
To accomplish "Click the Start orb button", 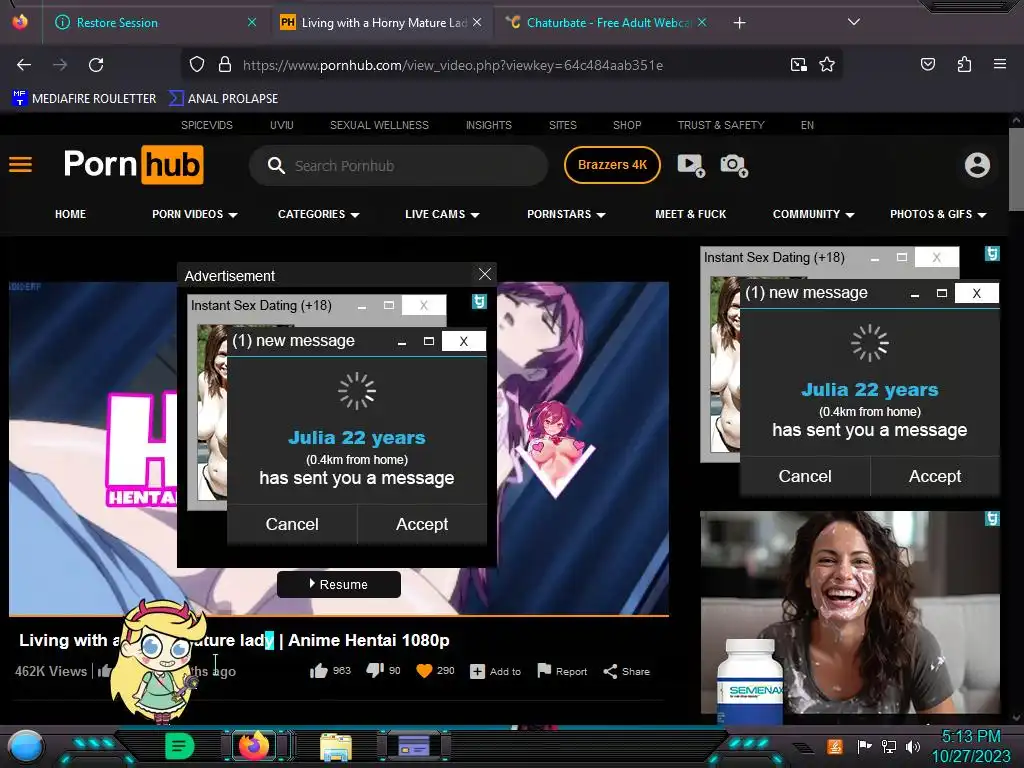I will [25, 747].
